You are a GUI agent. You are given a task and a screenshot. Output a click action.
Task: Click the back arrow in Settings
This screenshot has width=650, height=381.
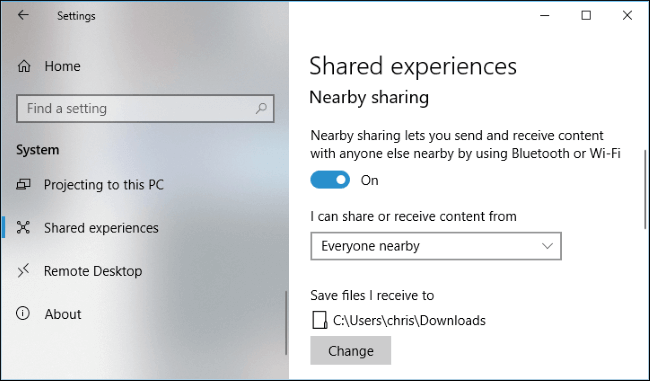pos(23,15)
